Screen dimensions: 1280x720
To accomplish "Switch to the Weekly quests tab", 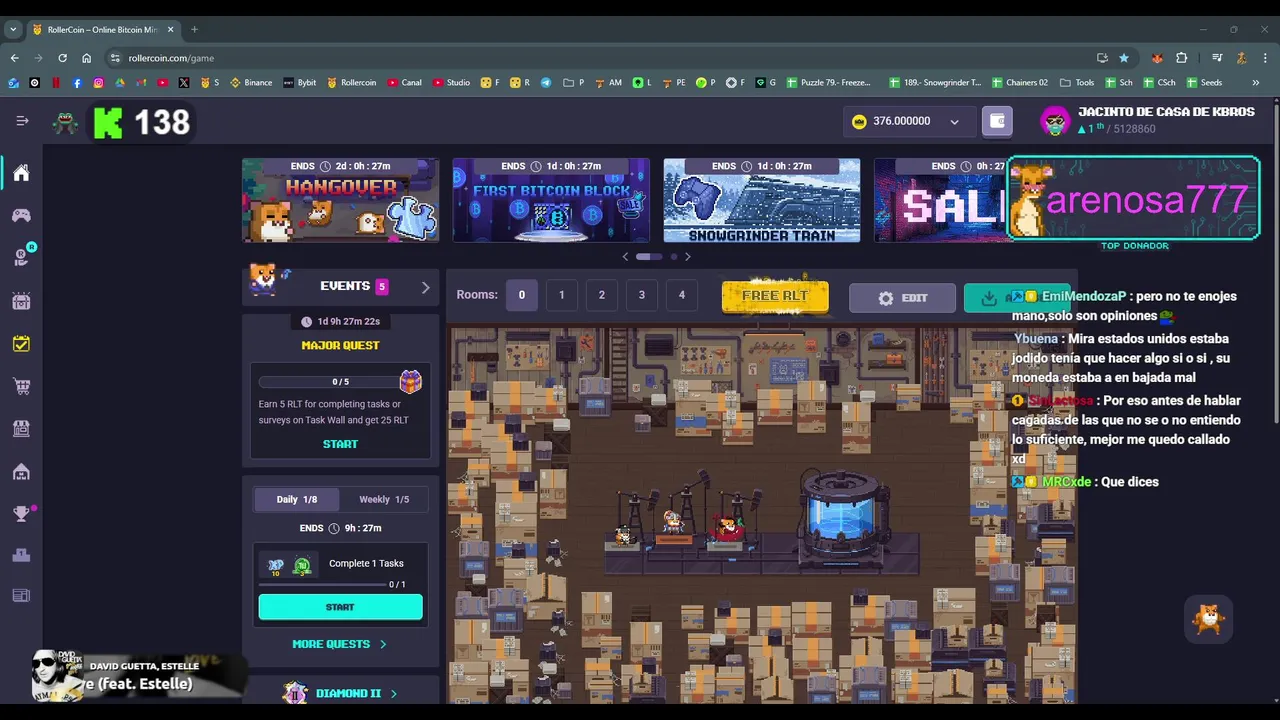I will coord(384,499).
